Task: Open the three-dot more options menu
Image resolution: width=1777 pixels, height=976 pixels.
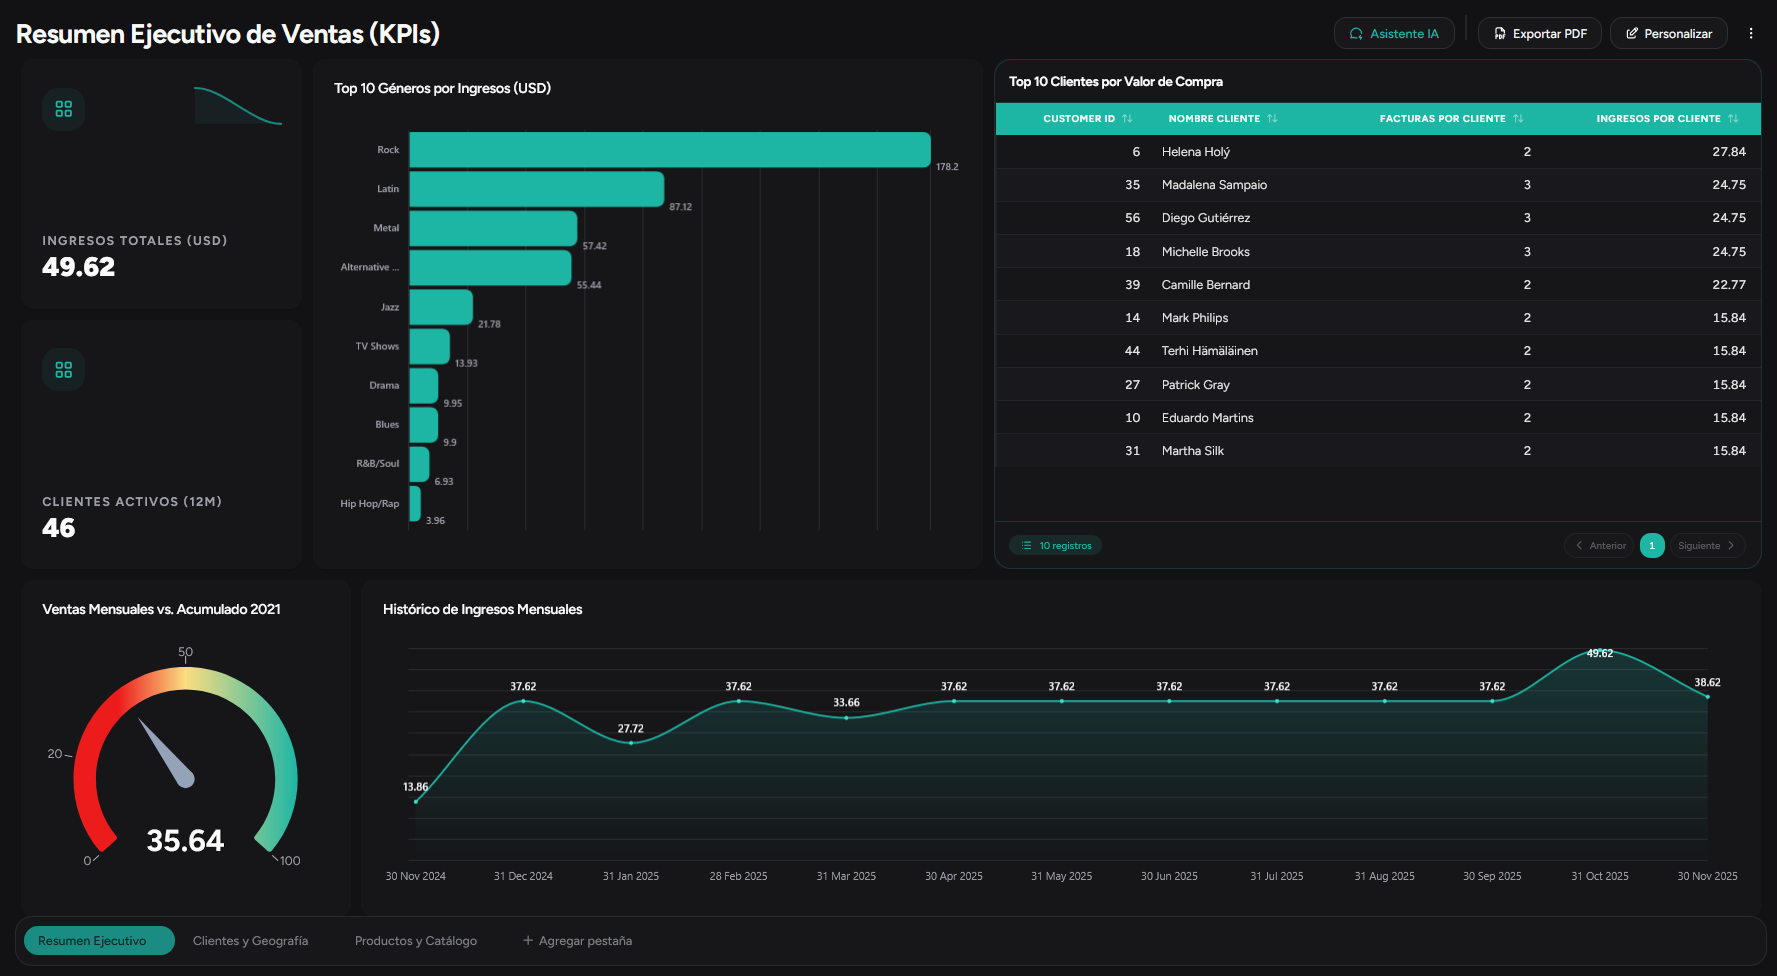Action: tap(1751, 33)
